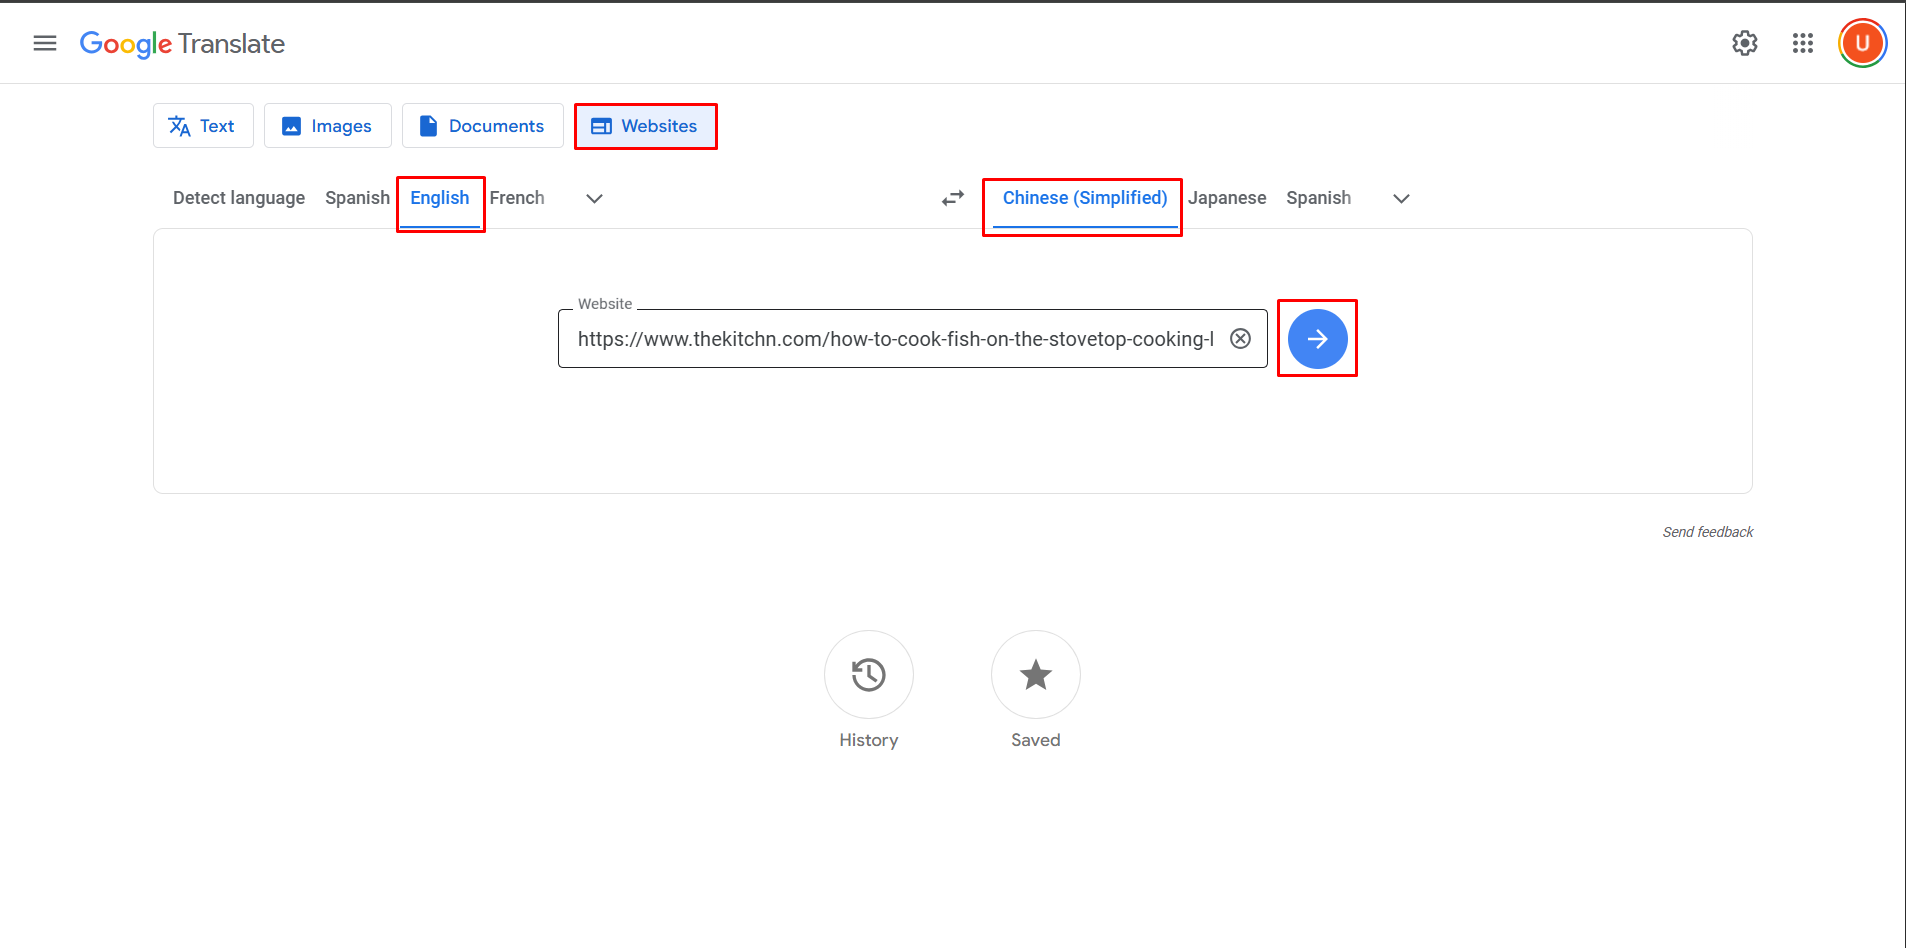Image resolution: width=1906 pixels, height=948 pixels.
Task: Open the hamburger navigation menu
Action: pos(44,42)
